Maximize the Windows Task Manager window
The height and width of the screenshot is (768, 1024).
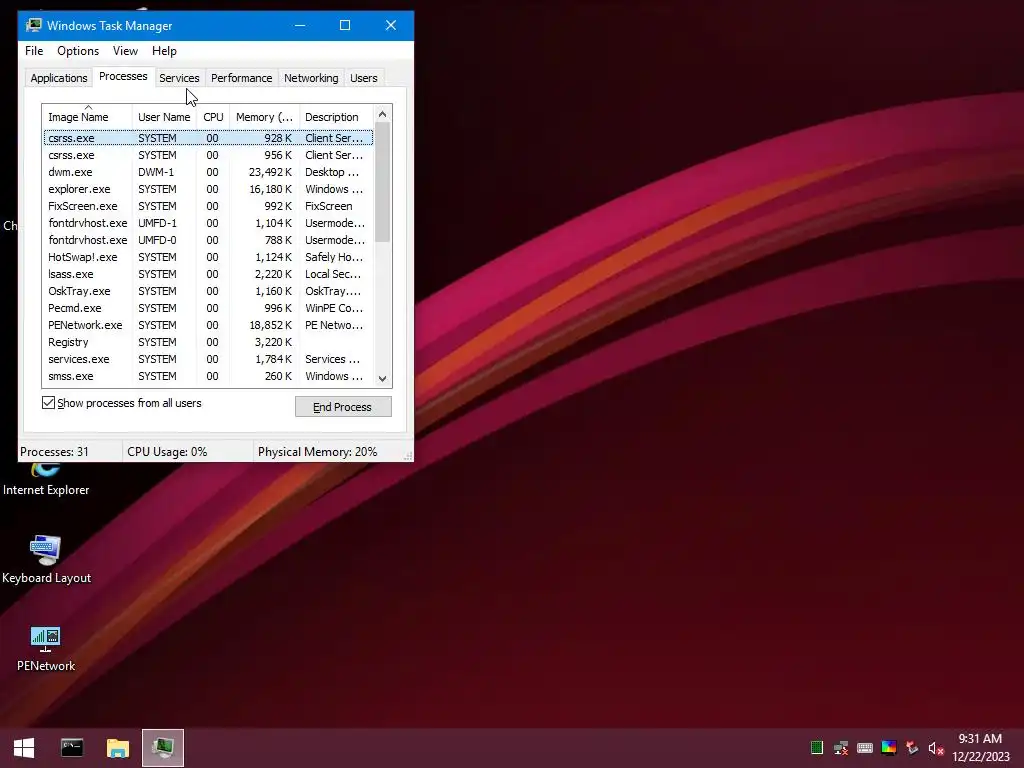(x=345, y=25)
